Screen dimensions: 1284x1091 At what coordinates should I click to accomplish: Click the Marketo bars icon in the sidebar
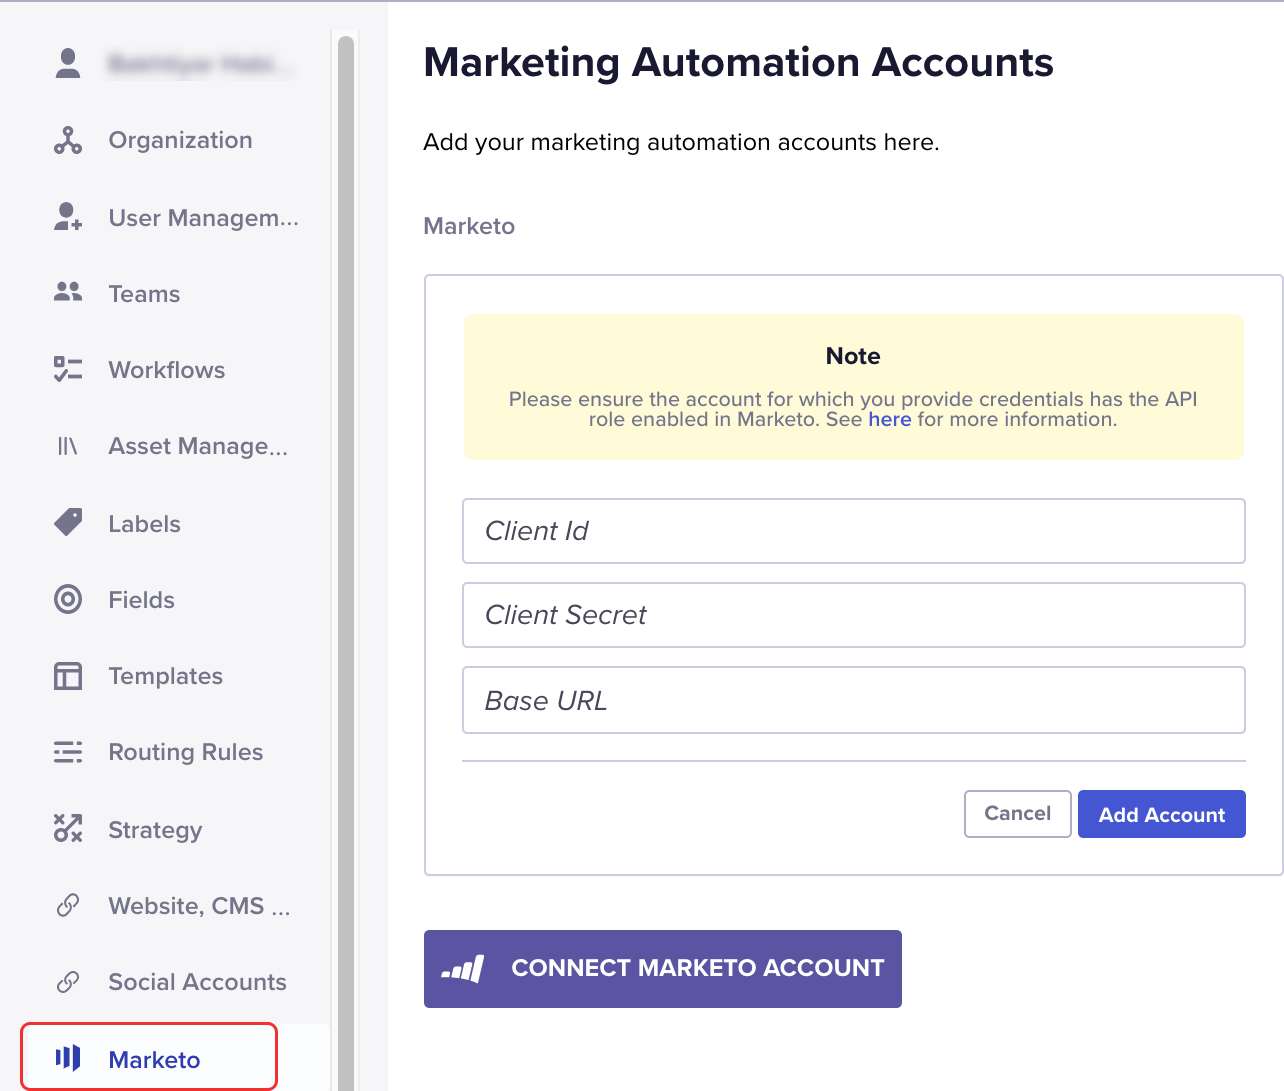point(68,1058)
